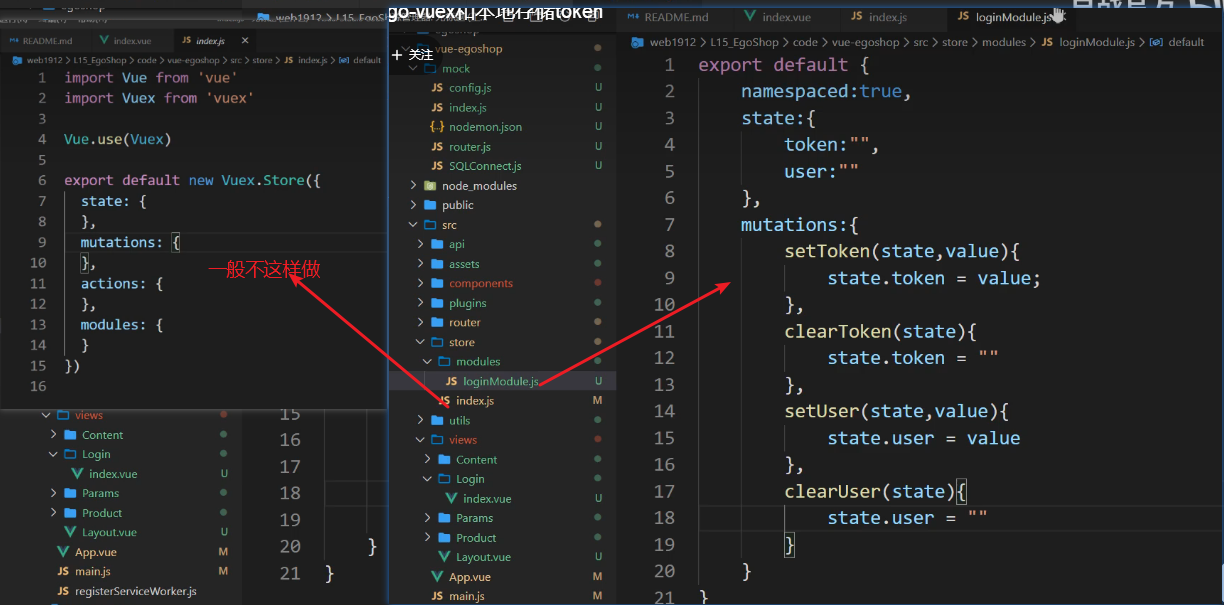The height and width of the screenshot is (605, 1224).
Task: Click line number 18 in right editor gutter
Action: click(x=664, y=518)
